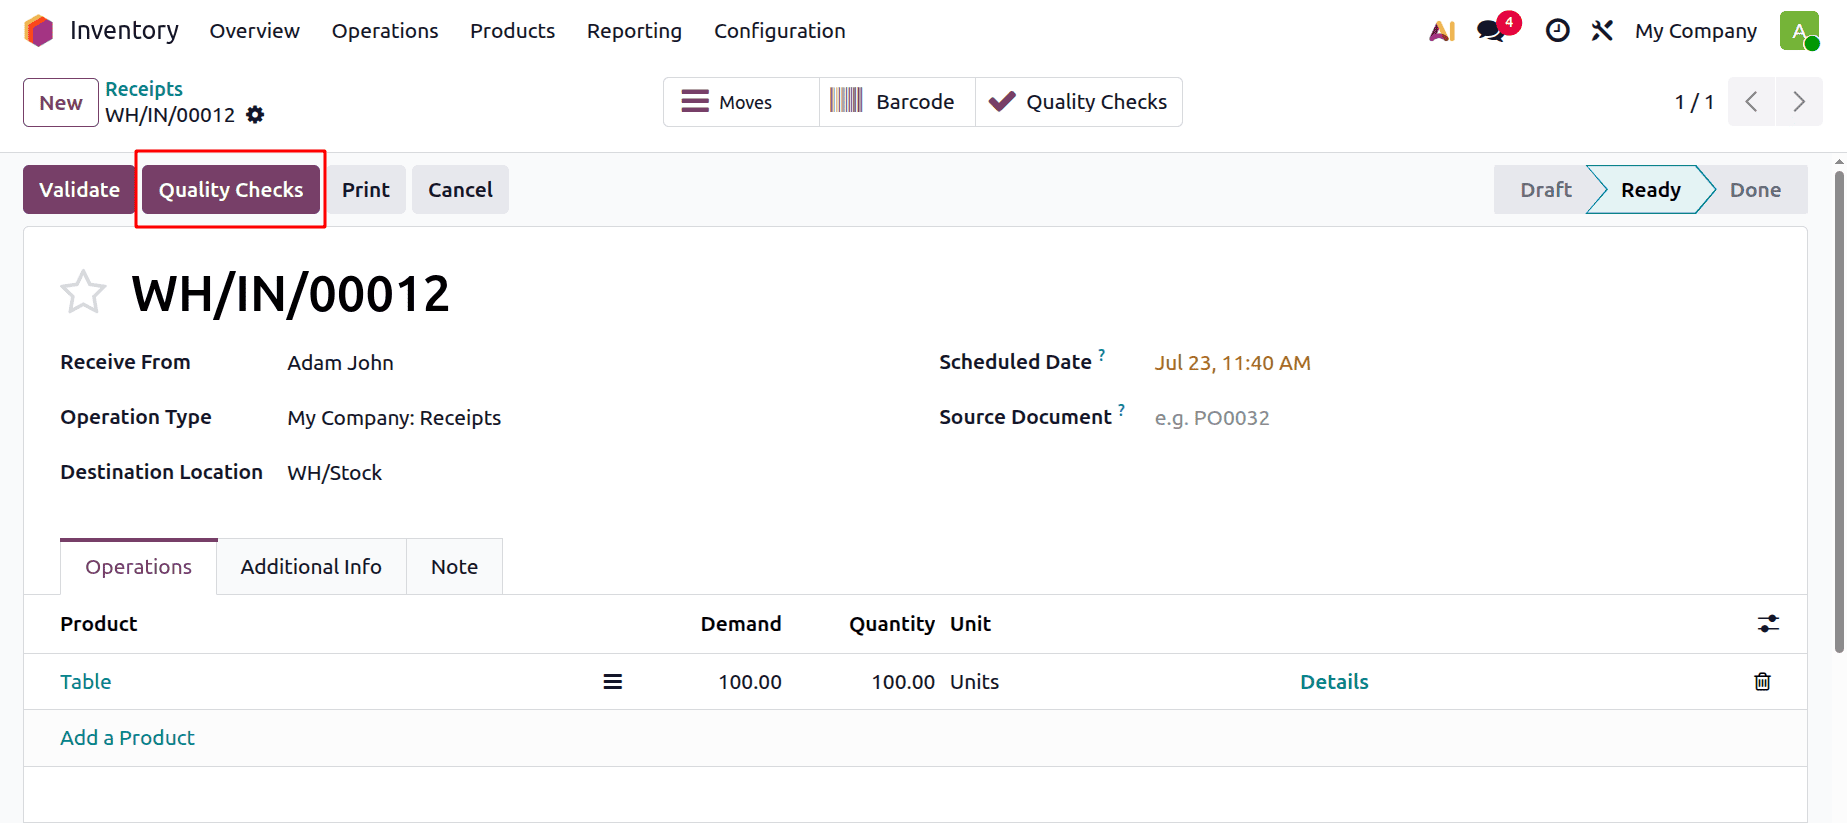The image size is (1847, 823).
Task: Click the Print button
Action: [366, 190]
